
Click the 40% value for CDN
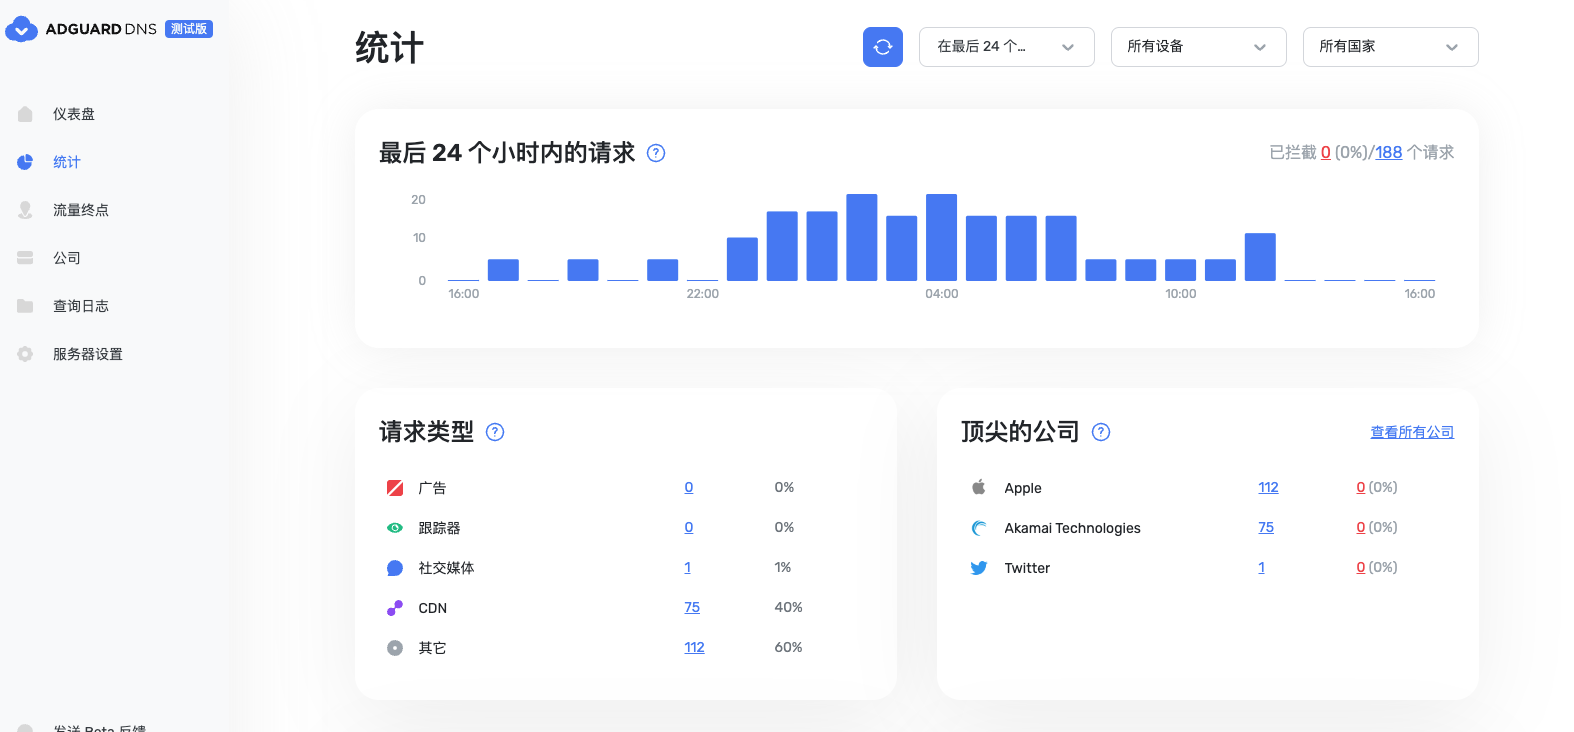click(788, 607)
